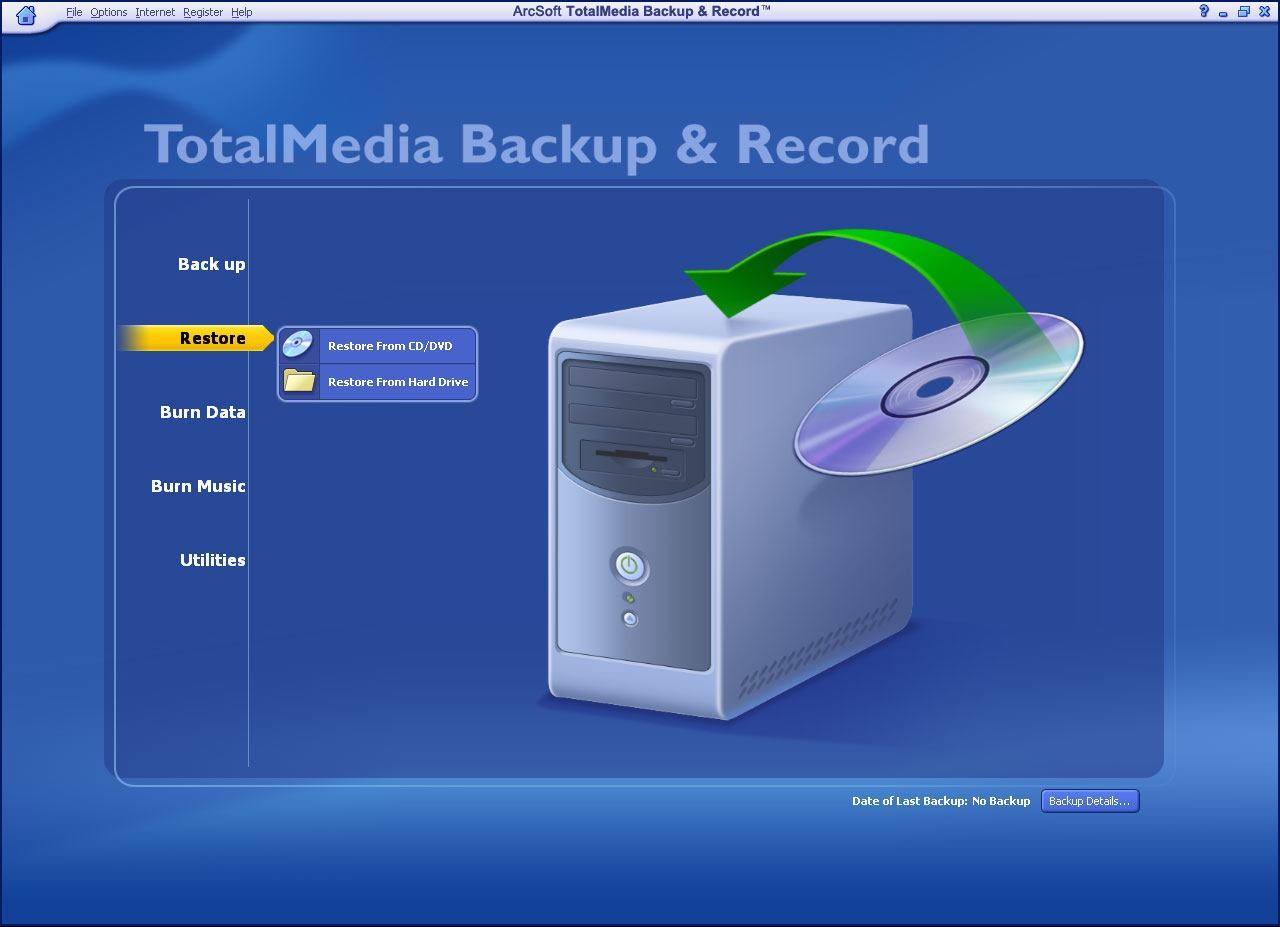Click the disc icon for Restore From CD/DVD
The image size is (1280, 927).
[298, 345]
